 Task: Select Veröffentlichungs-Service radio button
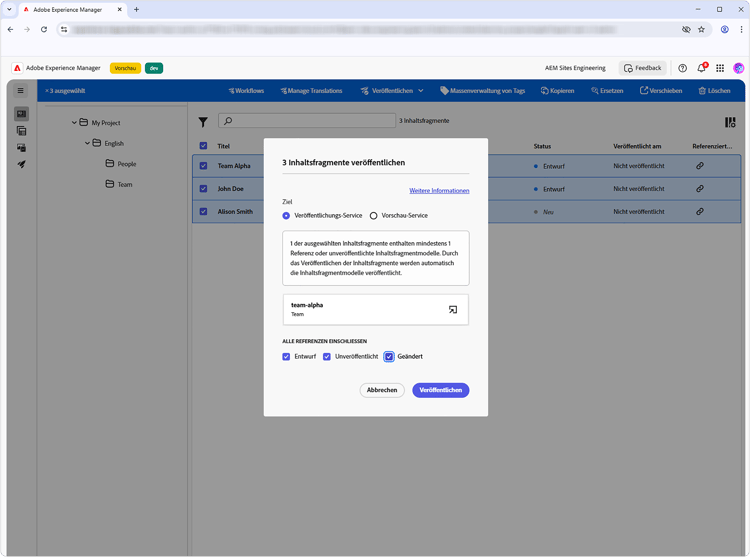point(286,216)
